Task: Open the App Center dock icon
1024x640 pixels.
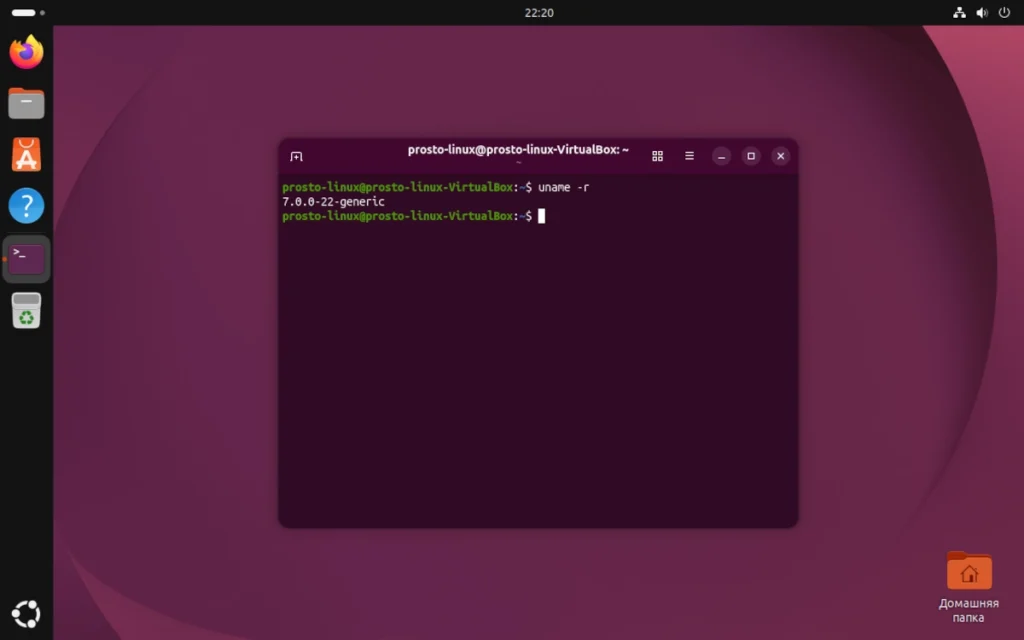Action: 26,155
